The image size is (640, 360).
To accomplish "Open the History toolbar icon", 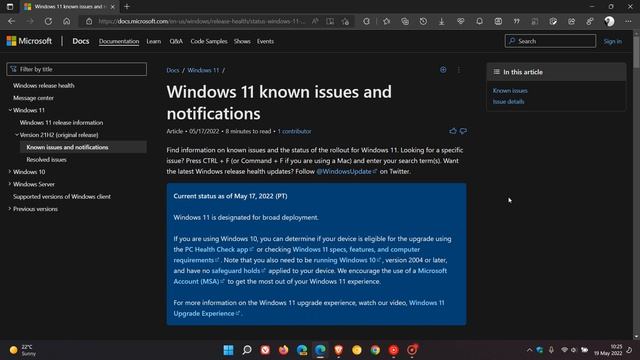I will click(423, 21).
